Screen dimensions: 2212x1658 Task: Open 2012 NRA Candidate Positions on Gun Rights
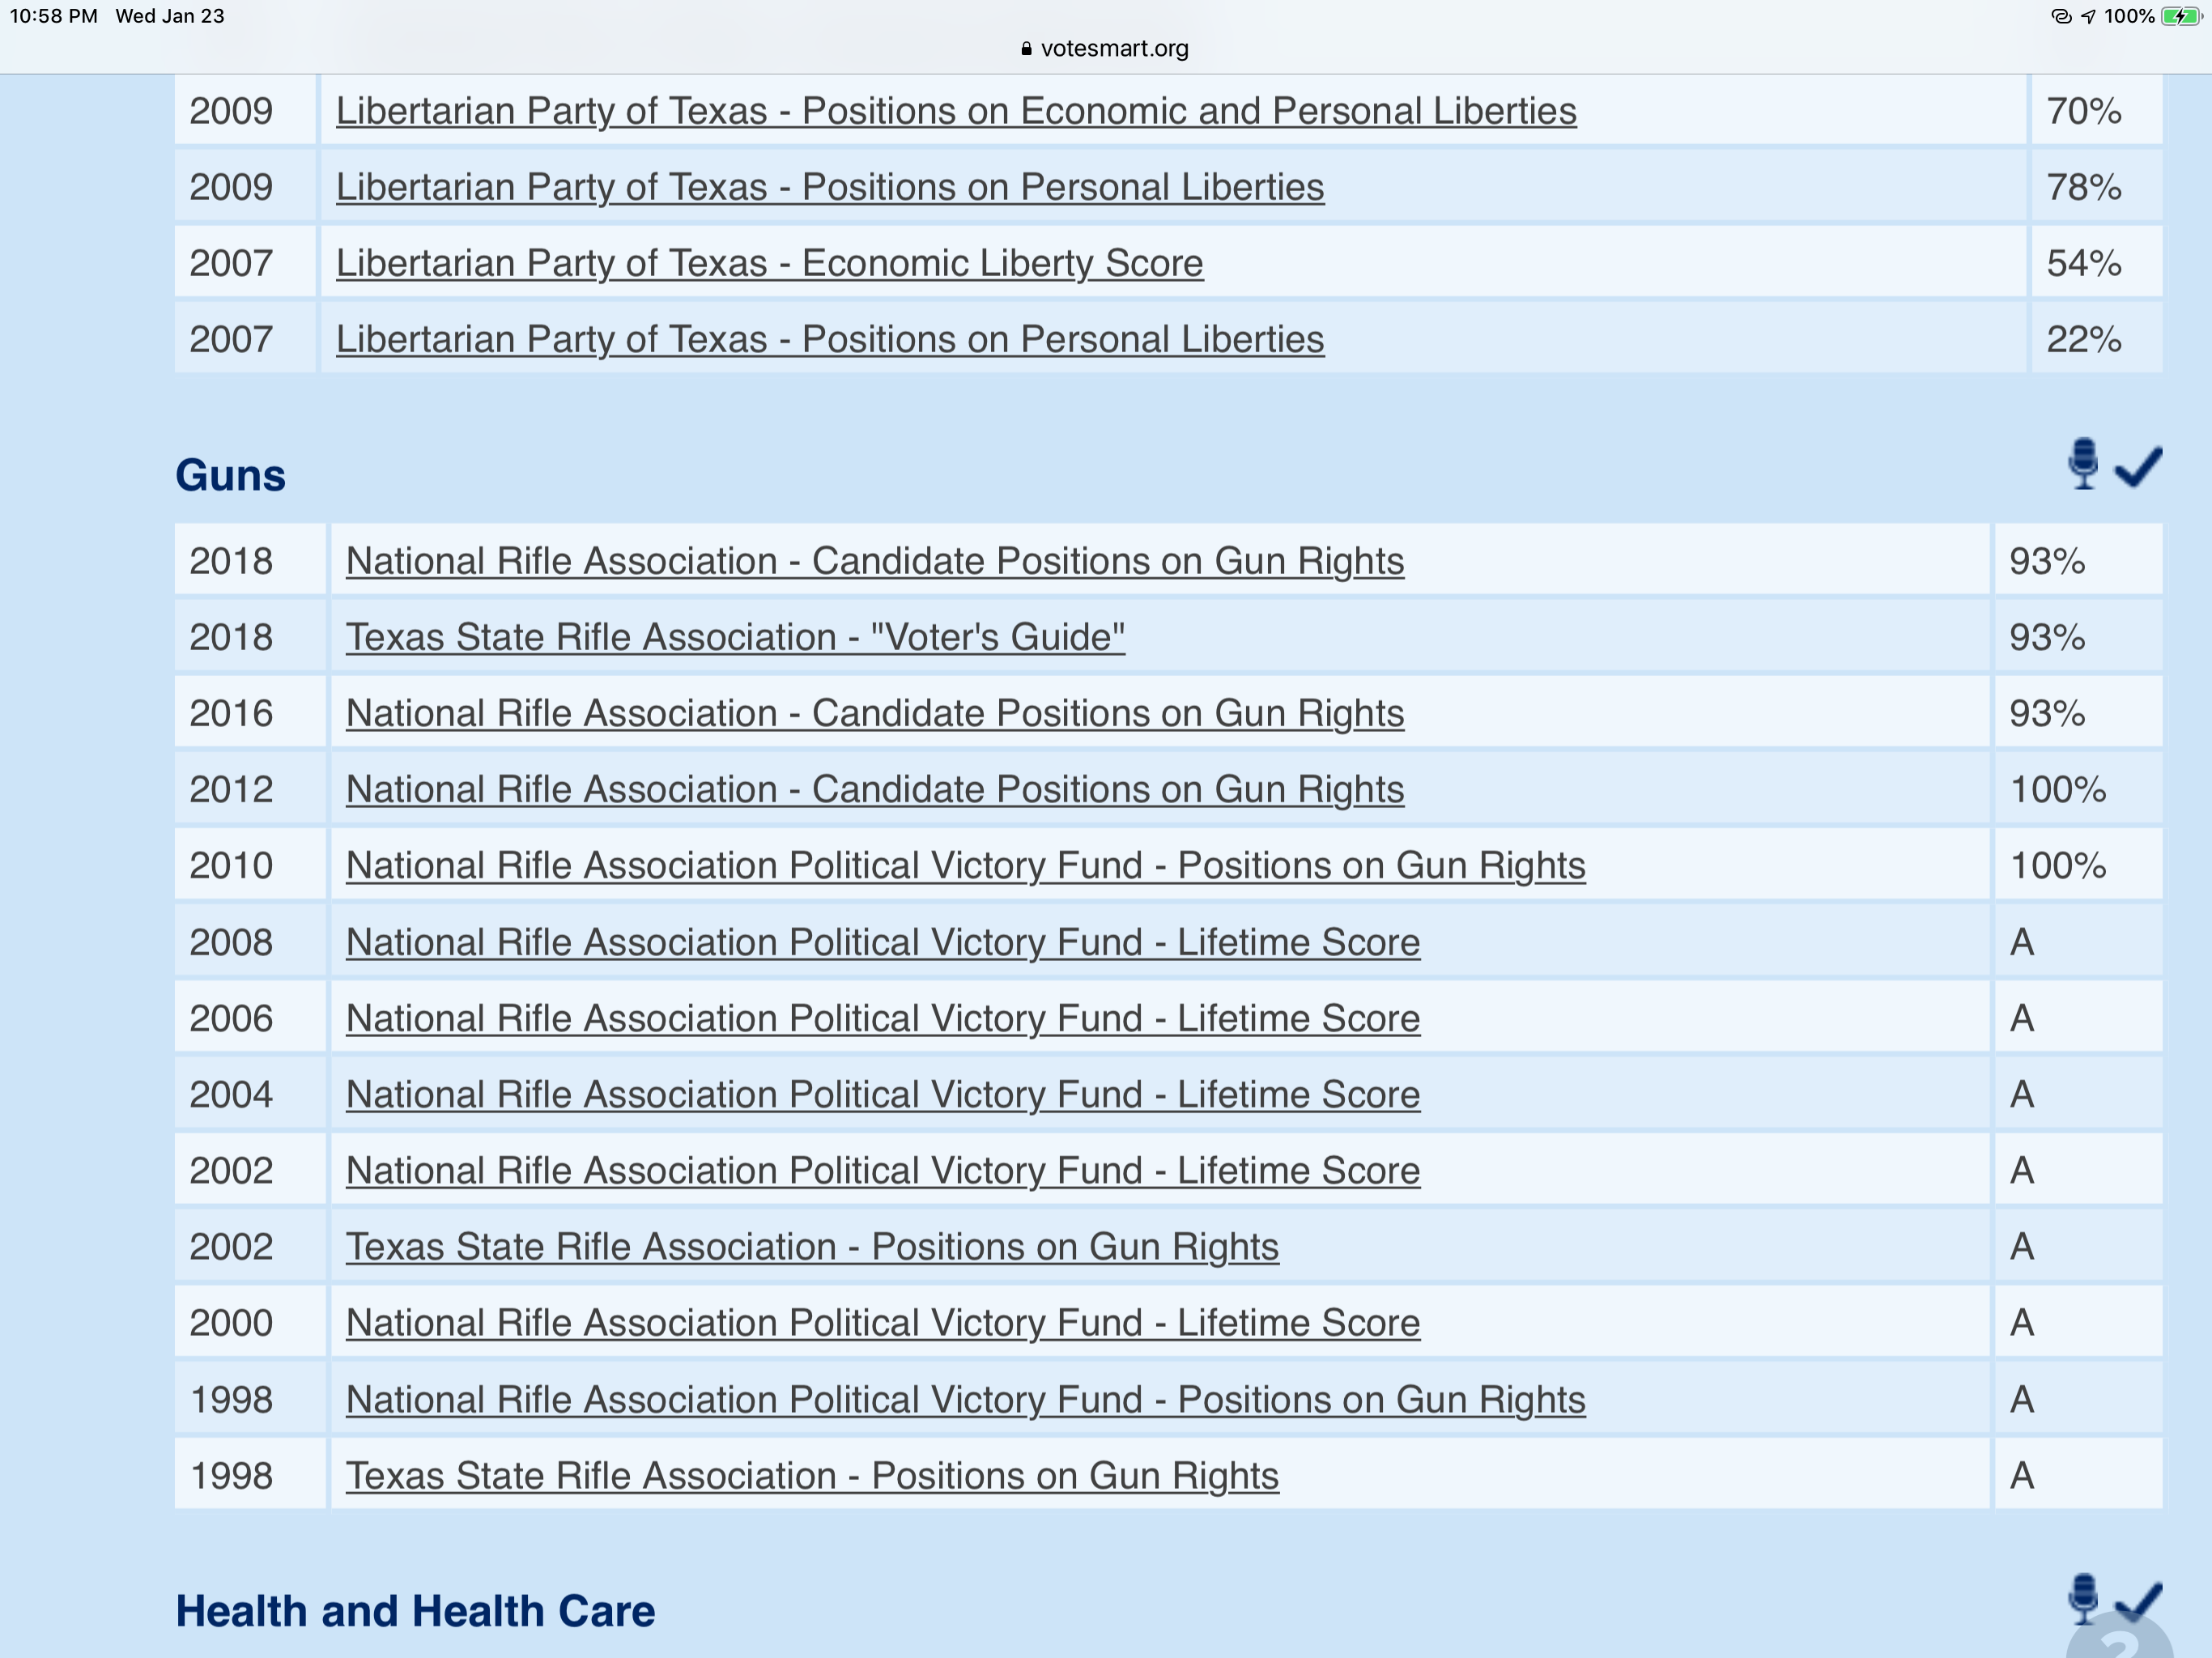875,789
